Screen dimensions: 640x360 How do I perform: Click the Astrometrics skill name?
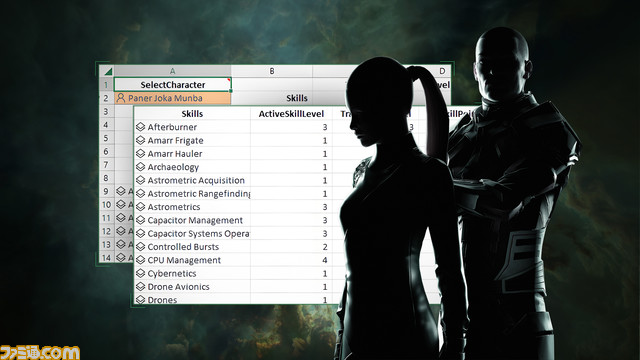coord(173,207)
